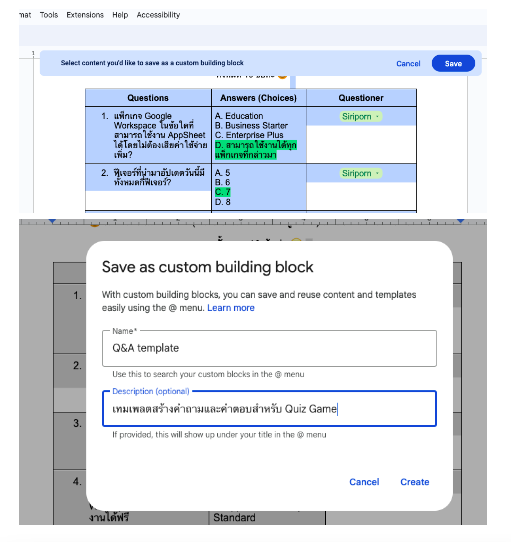This screenshot has height=542, width=511.
Task: Select answer A. Education
Action: point(239,116)
